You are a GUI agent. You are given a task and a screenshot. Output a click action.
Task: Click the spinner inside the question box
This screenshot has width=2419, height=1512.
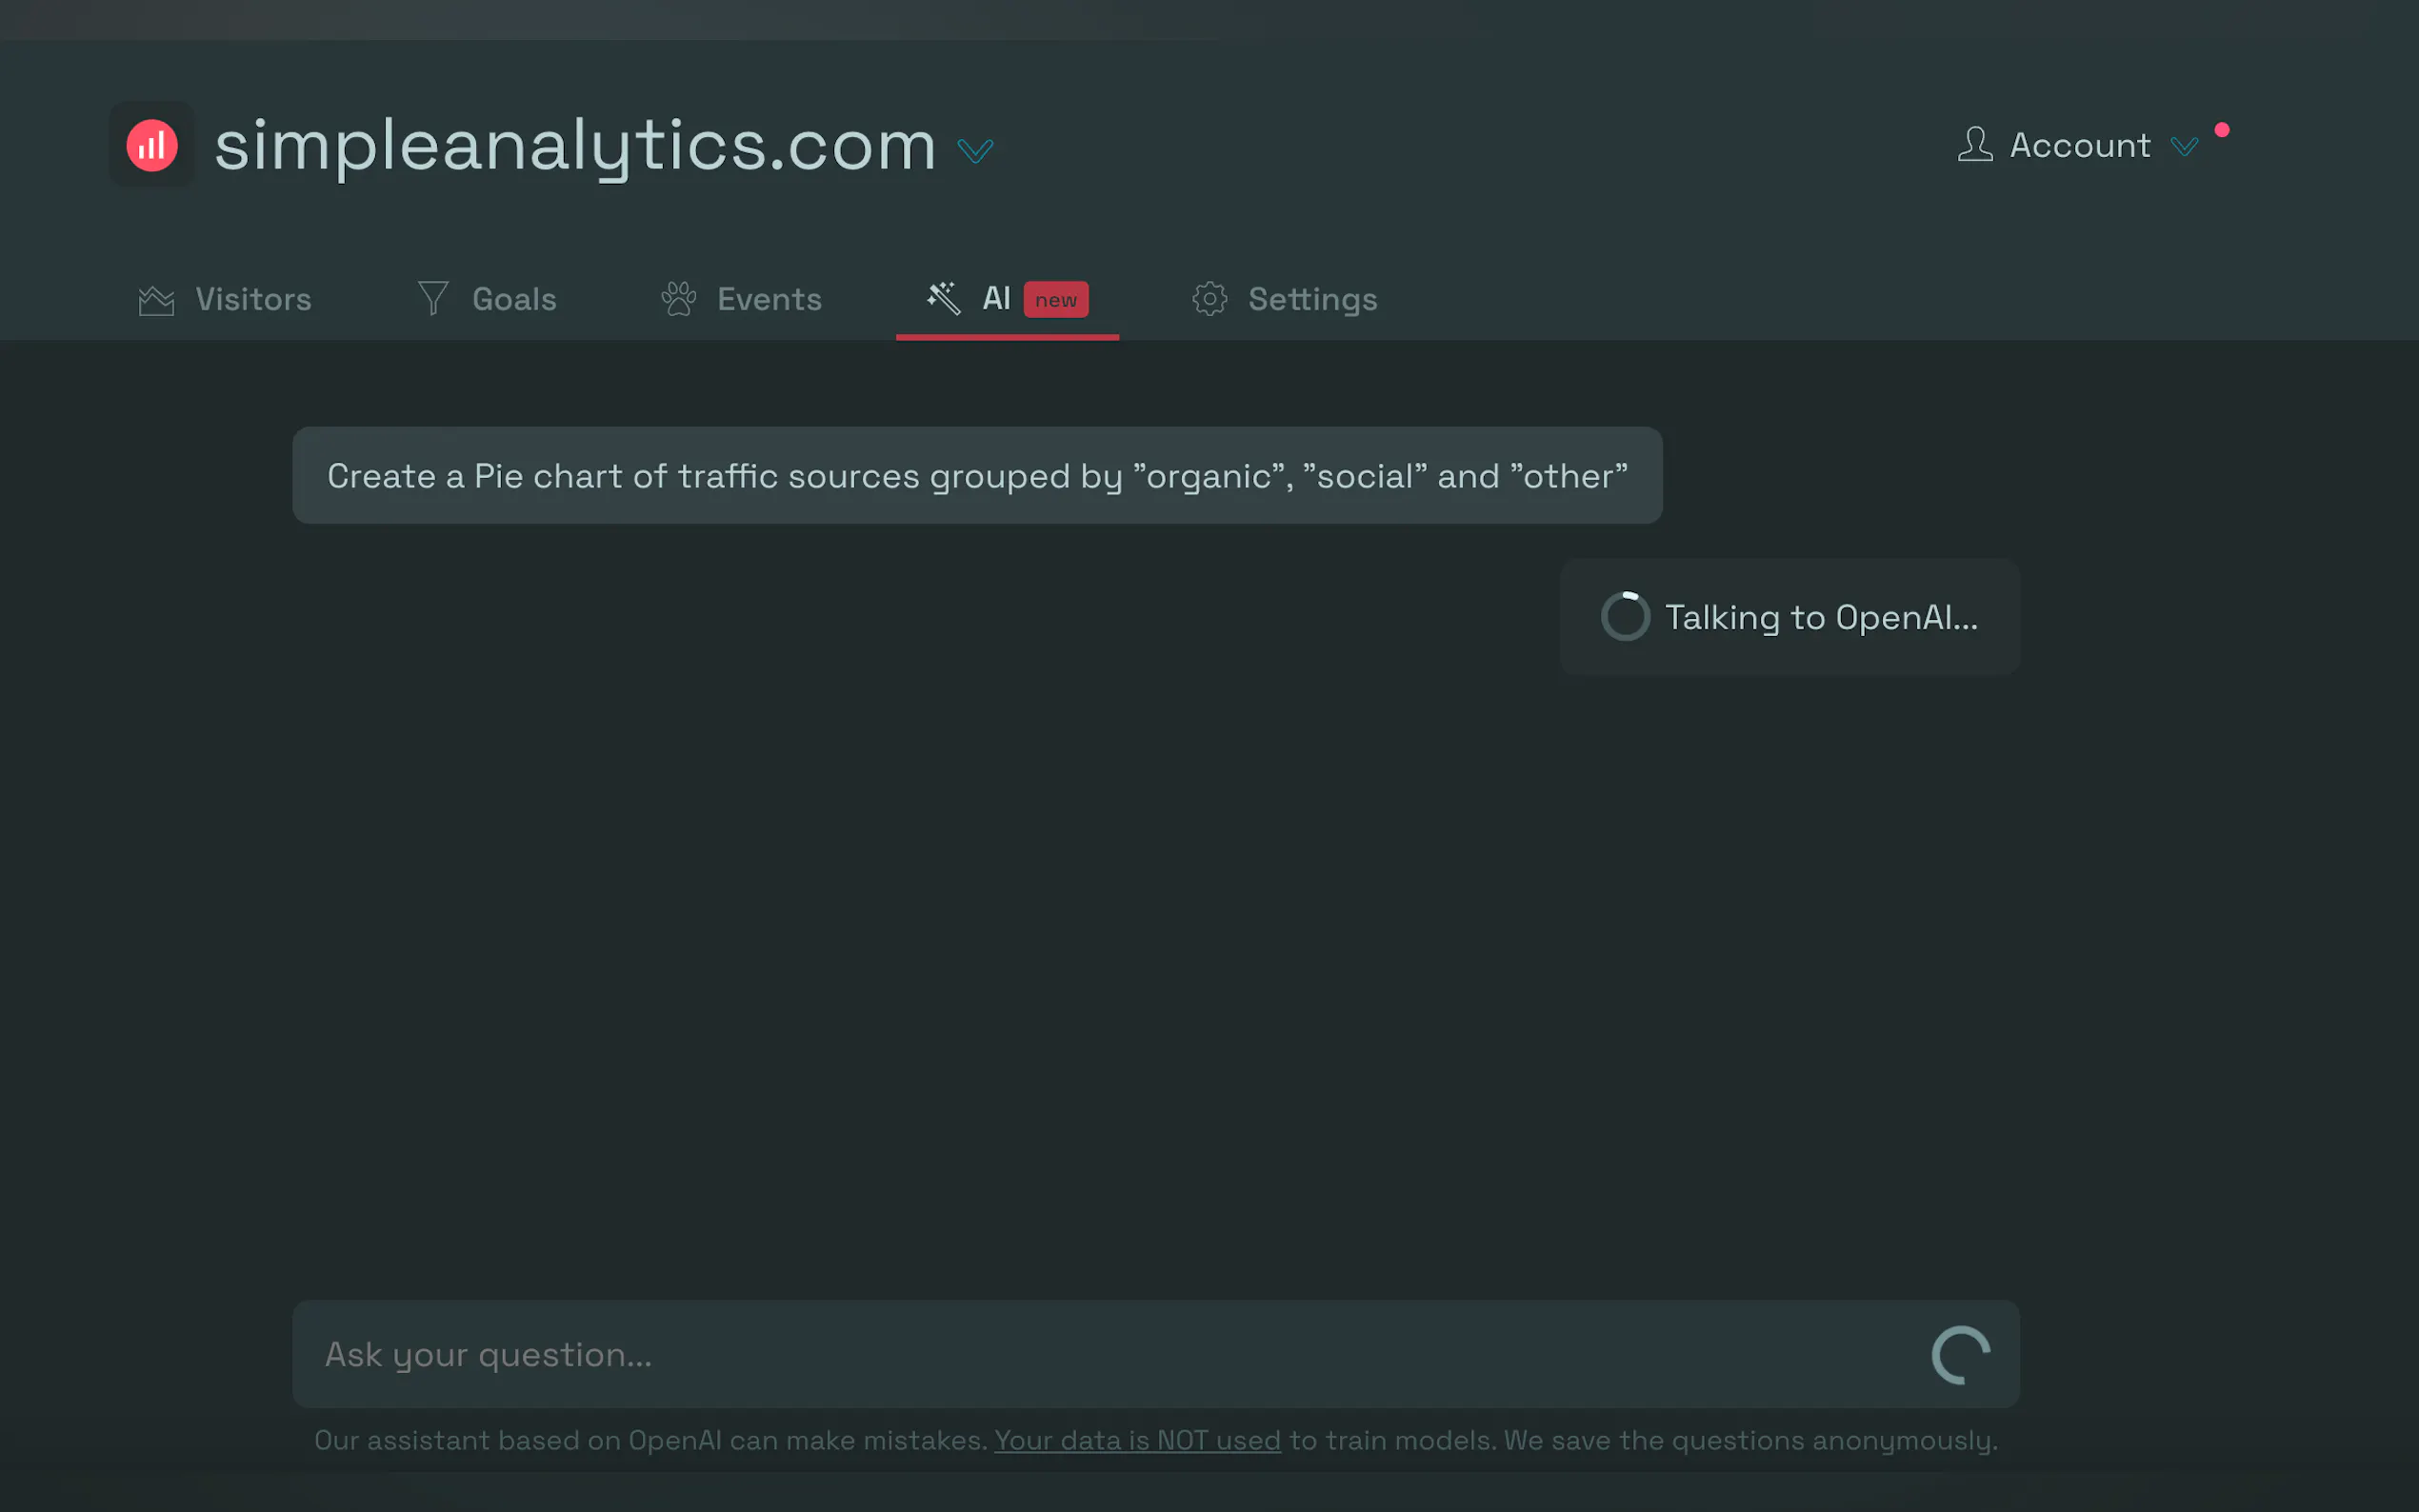tap(1960, 1355)
